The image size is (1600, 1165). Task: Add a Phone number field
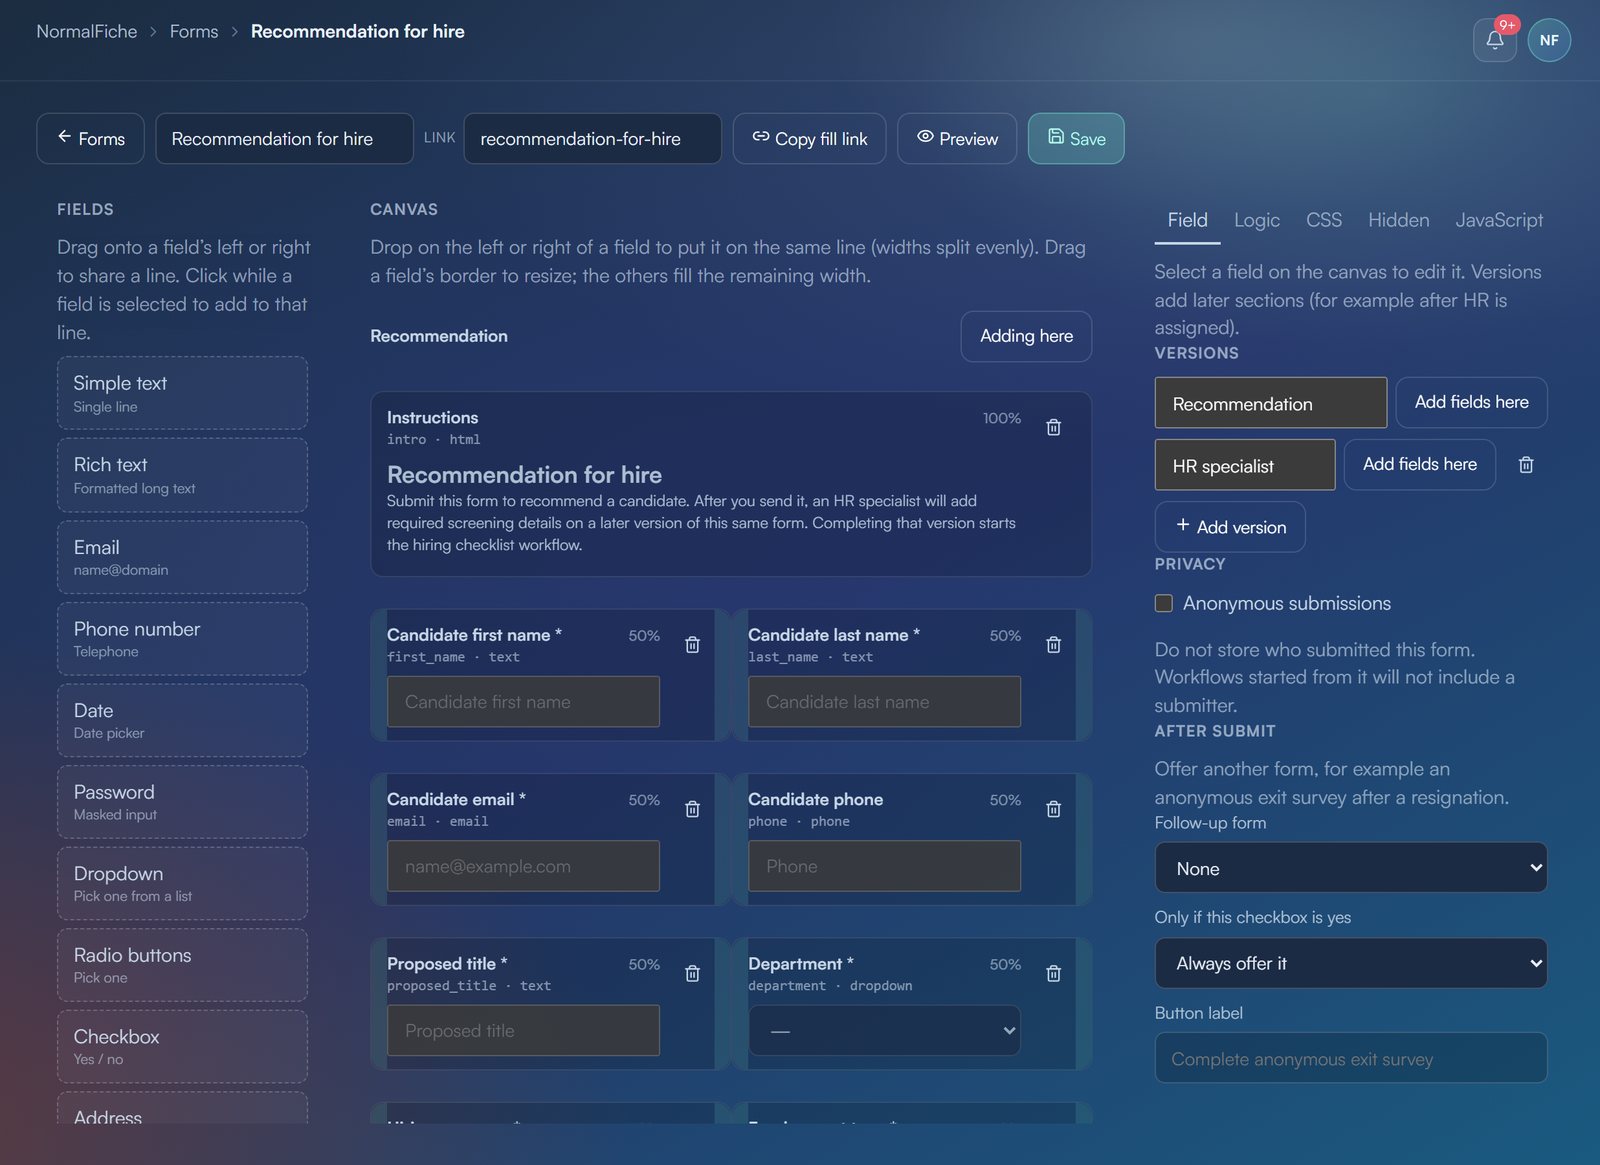[x=182, y=639]
